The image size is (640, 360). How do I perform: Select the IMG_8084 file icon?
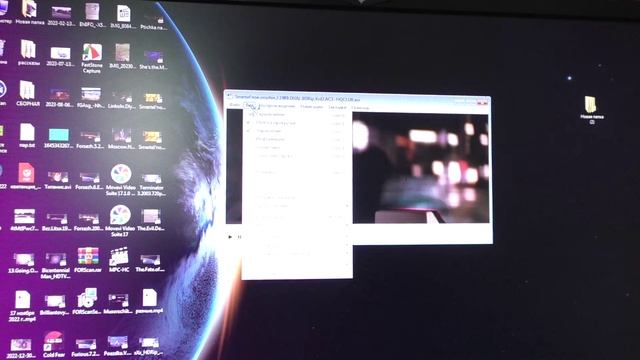pyautogui.click(x=123, y=17)
